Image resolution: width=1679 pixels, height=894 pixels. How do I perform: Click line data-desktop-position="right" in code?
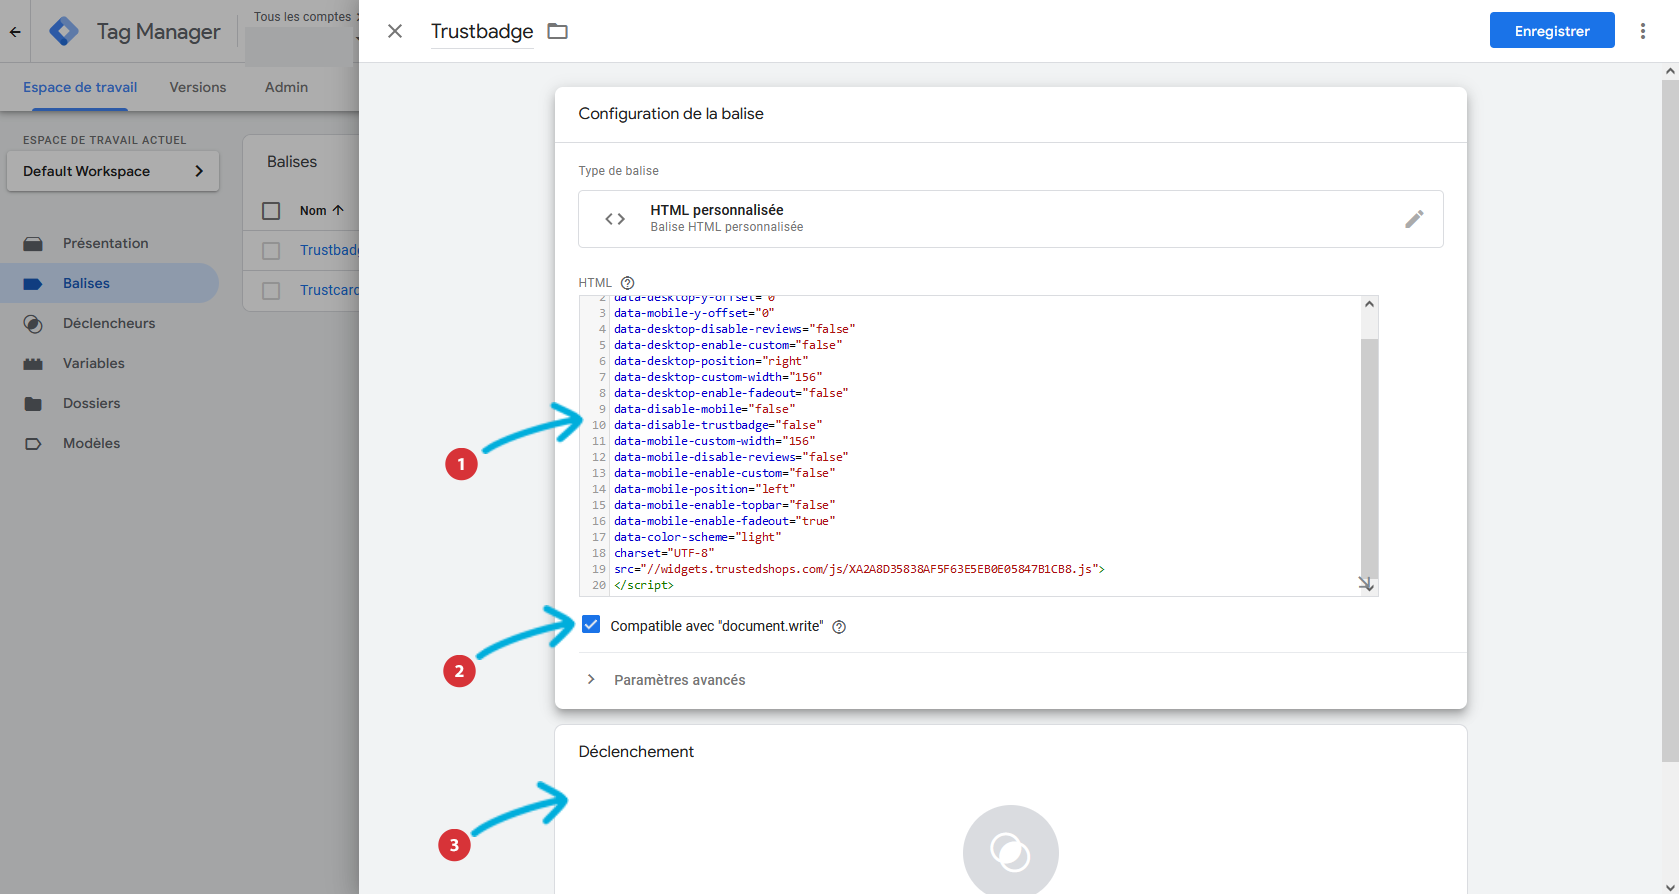(x=711, y=361)
